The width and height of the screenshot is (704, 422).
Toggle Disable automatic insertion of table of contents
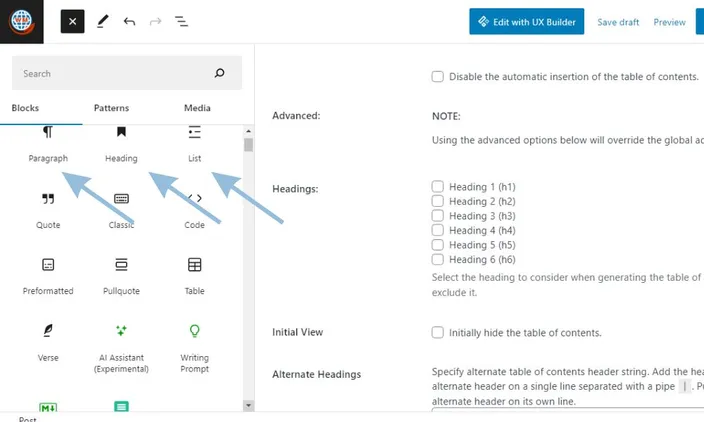pos(438,76)
